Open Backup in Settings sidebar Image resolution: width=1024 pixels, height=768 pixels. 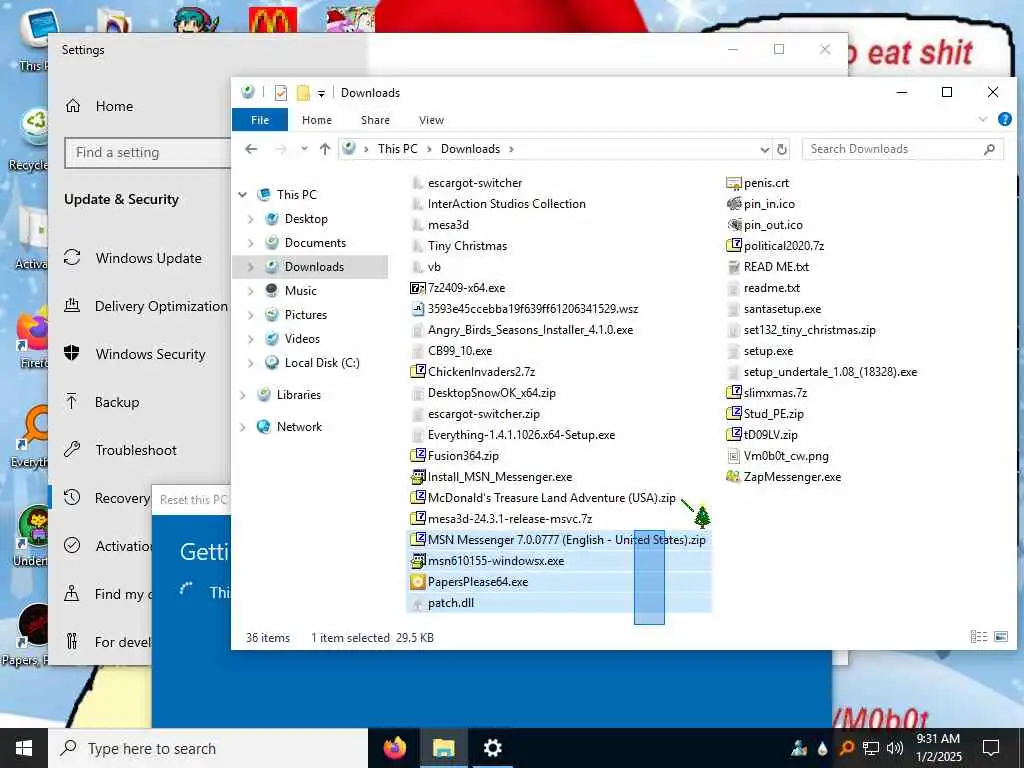[117, 402]
